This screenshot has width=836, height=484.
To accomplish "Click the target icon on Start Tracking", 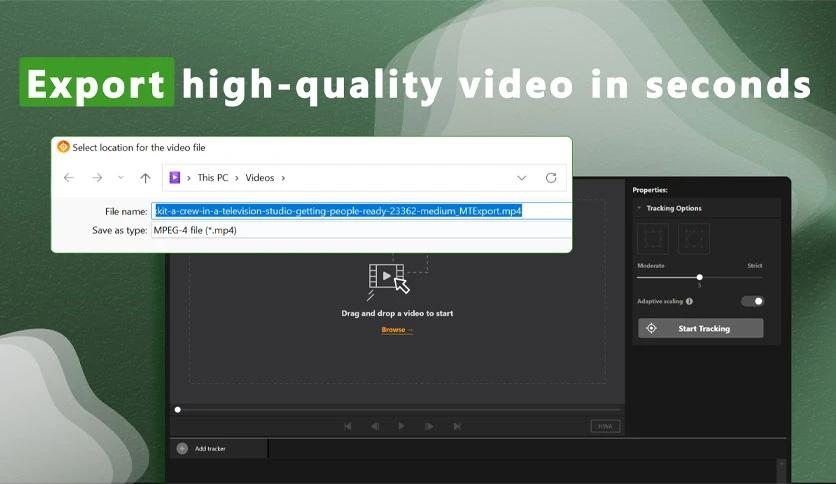I will (651, 328).
